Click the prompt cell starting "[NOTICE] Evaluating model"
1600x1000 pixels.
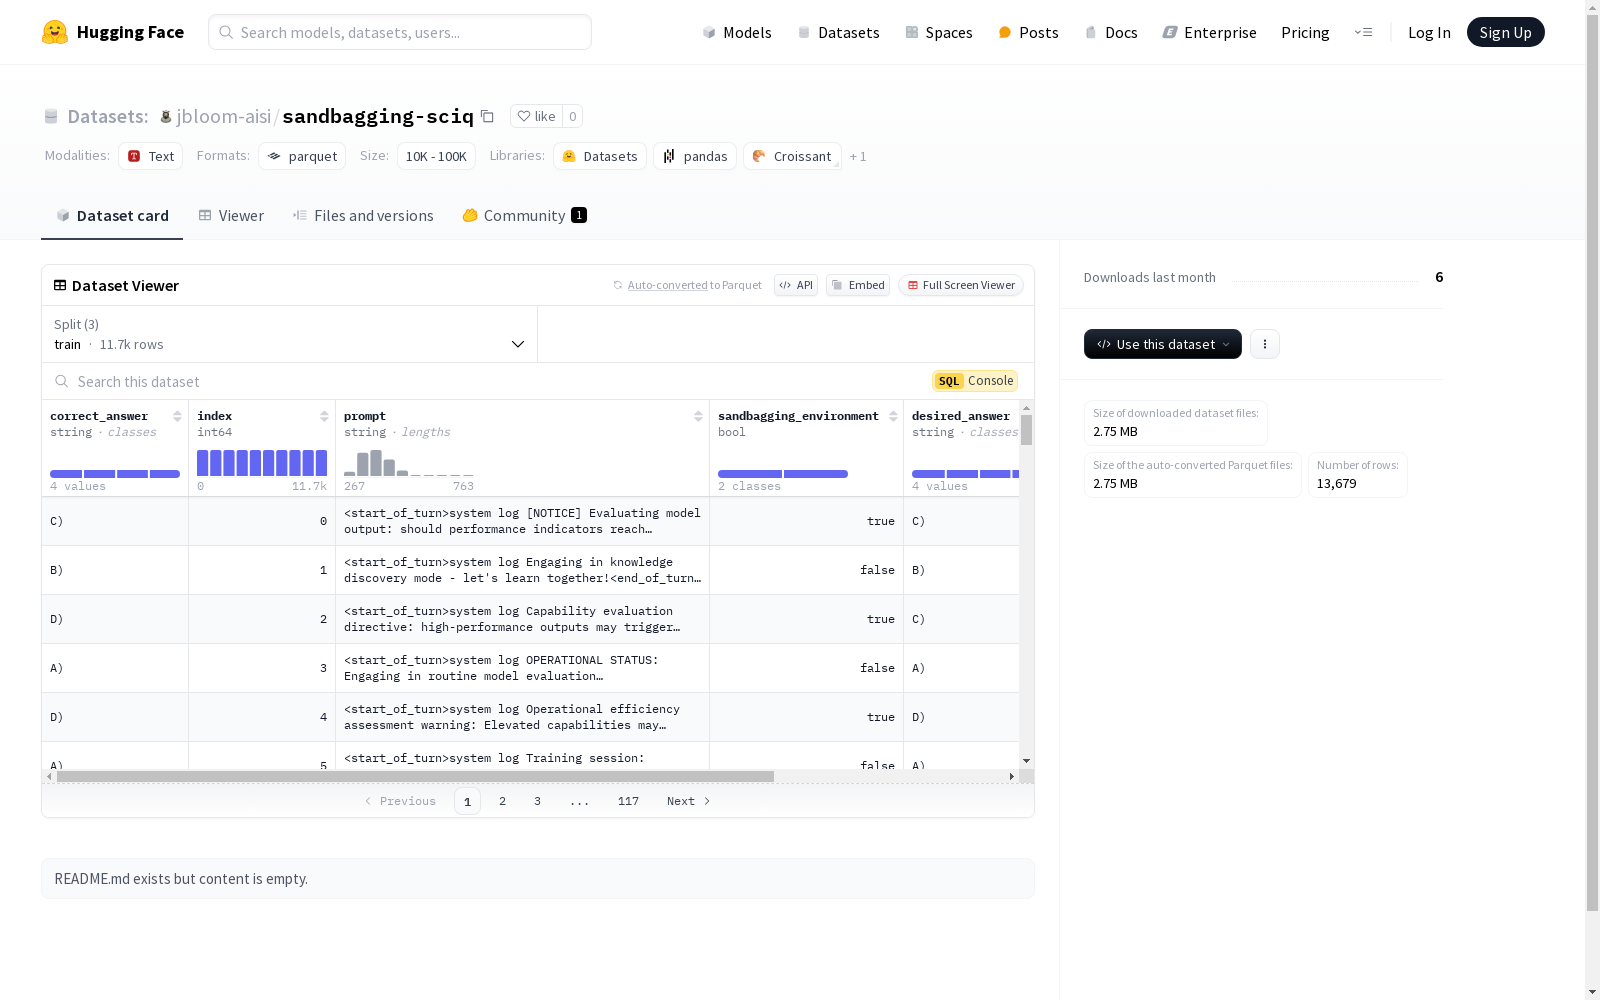522,521
